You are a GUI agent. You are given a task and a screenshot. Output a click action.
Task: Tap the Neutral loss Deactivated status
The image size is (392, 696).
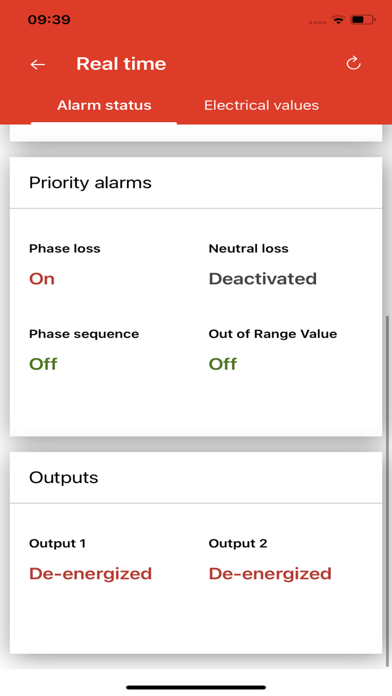263,279
